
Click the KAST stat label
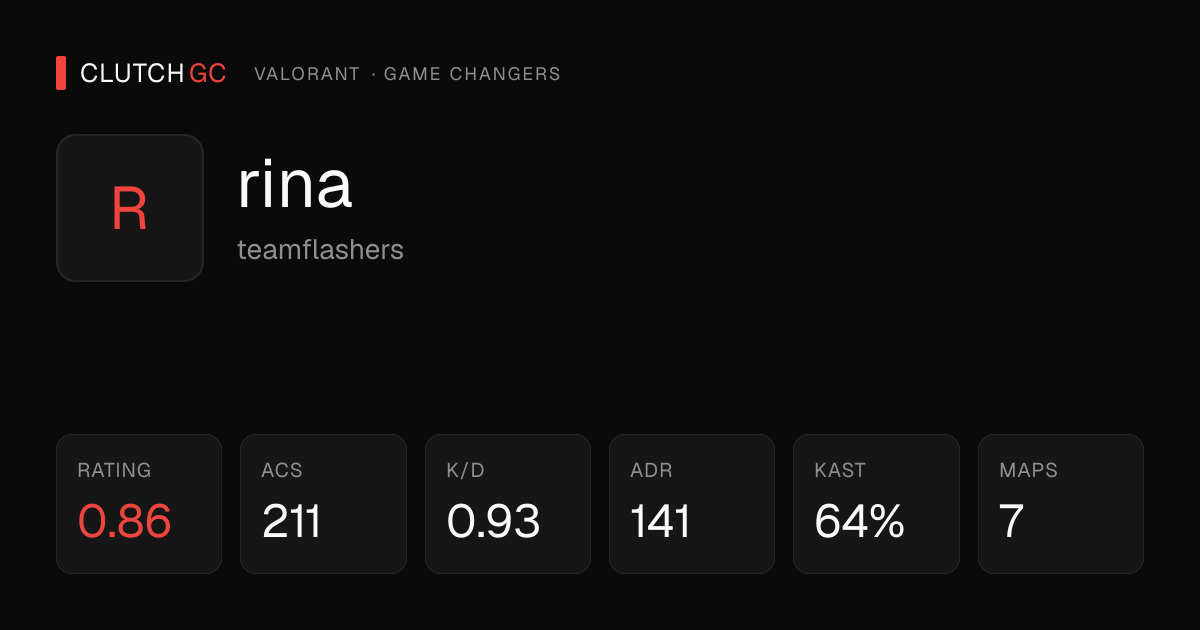pyautogui.click(x=840, y=470)
